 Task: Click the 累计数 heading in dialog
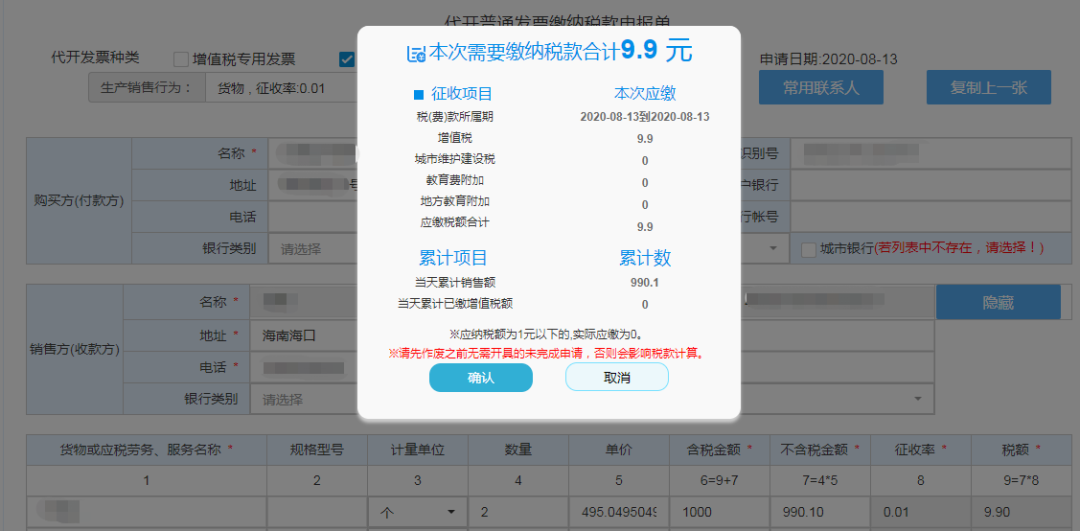click(x=645, y=258)
